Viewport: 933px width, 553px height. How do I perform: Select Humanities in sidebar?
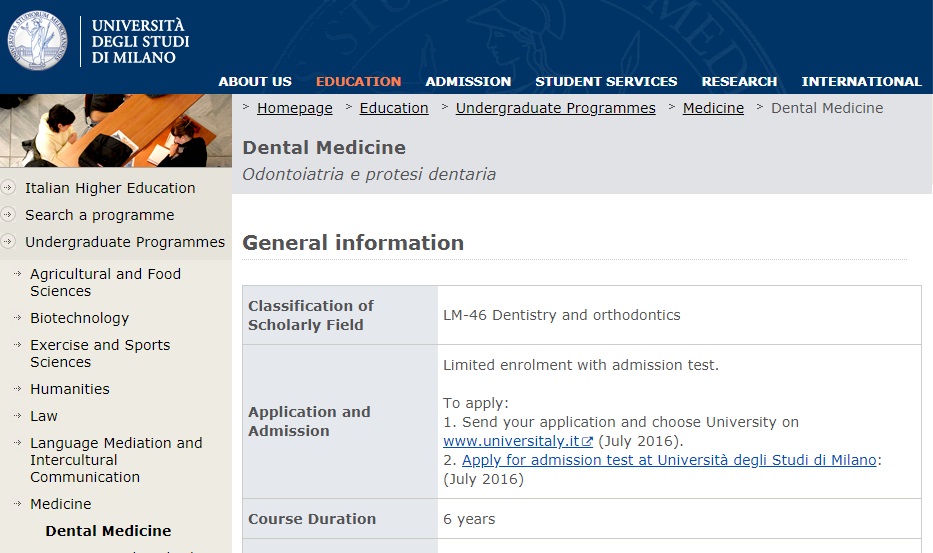[x=70, y=389]
